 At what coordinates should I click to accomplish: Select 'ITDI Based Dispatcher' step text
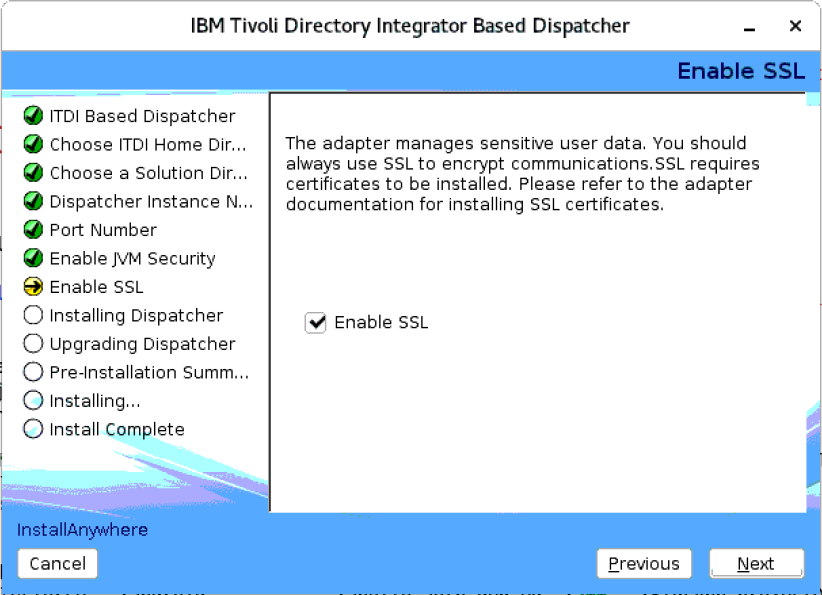tap(142, 116)
